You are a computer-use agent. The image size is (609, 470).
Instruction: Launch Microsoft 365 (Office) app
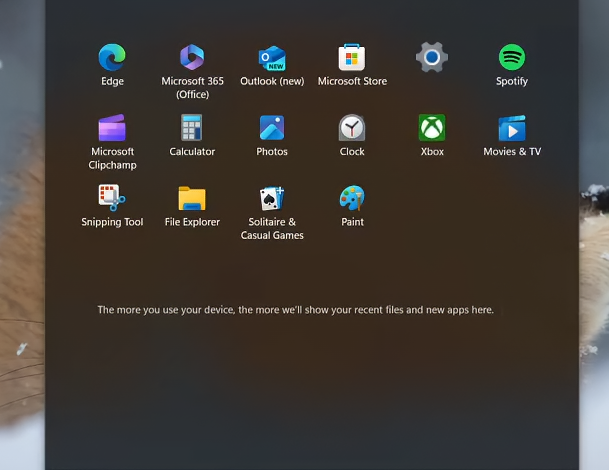(x=192, y=57)
